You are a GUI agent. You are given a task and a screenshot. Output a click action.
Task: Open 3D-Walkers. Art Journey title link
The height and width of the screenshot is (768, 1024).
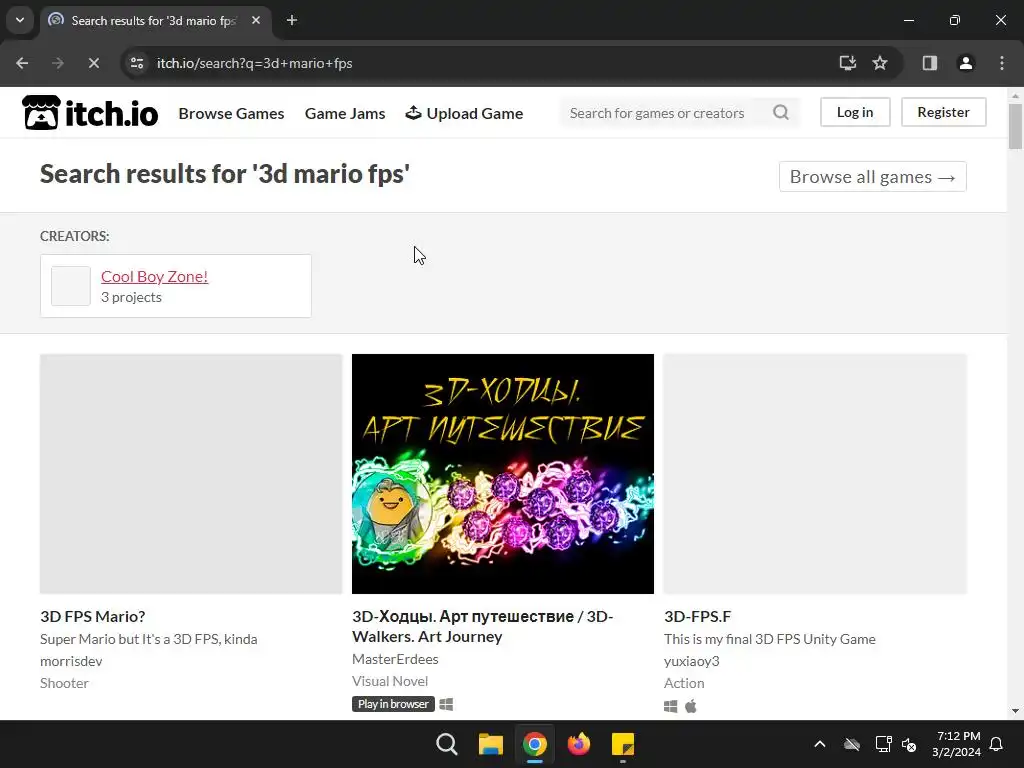pos(482,626)
